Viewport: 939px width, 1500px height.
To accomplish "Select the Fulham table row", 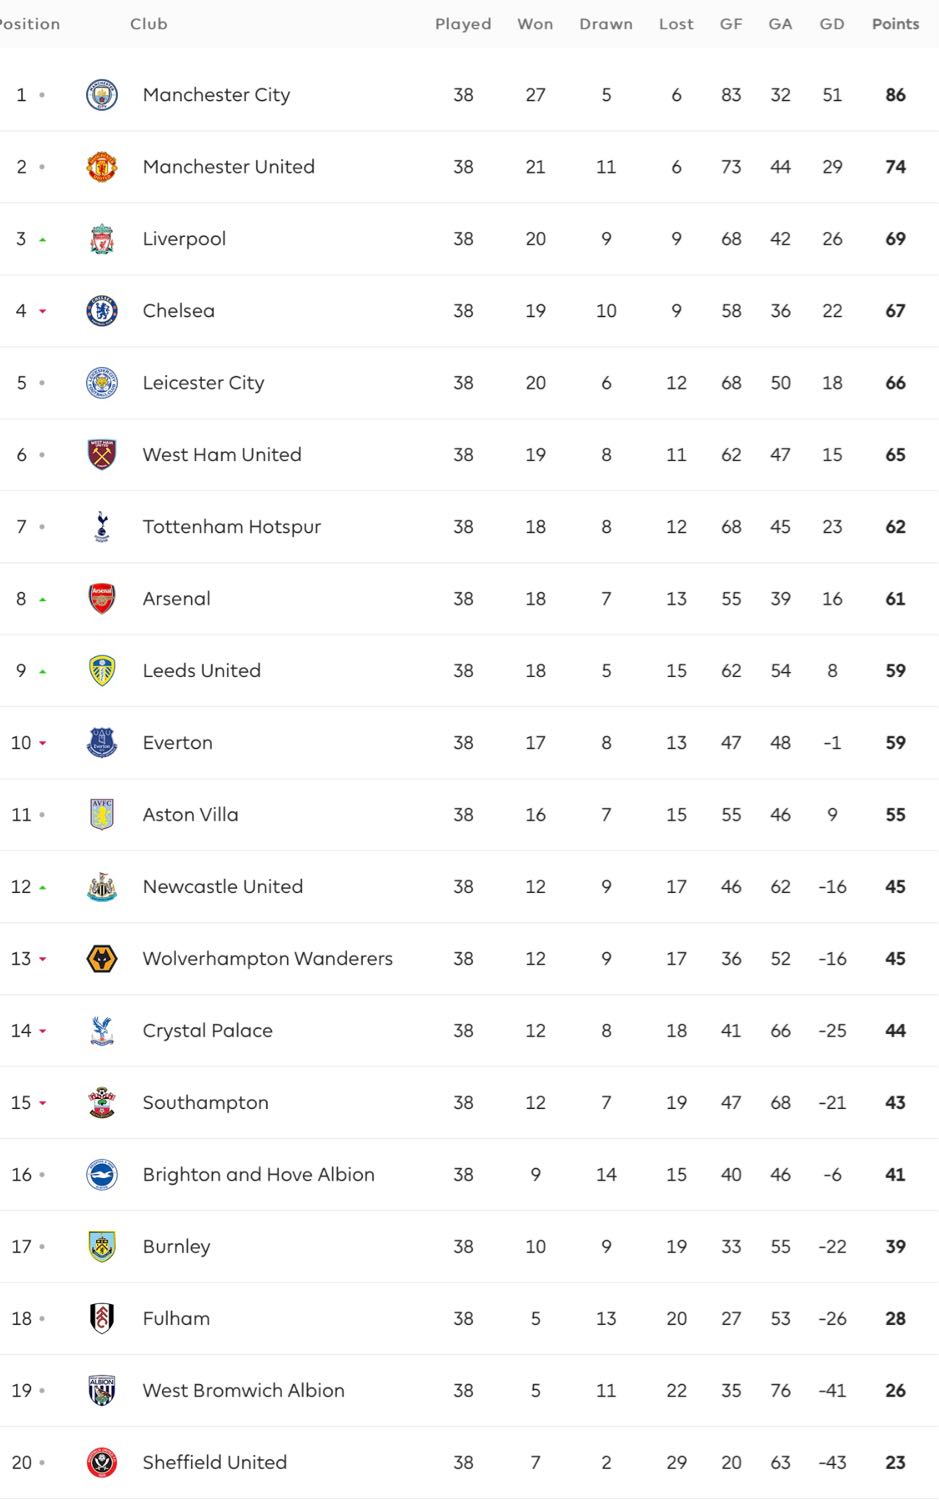I will (469, 1319).
